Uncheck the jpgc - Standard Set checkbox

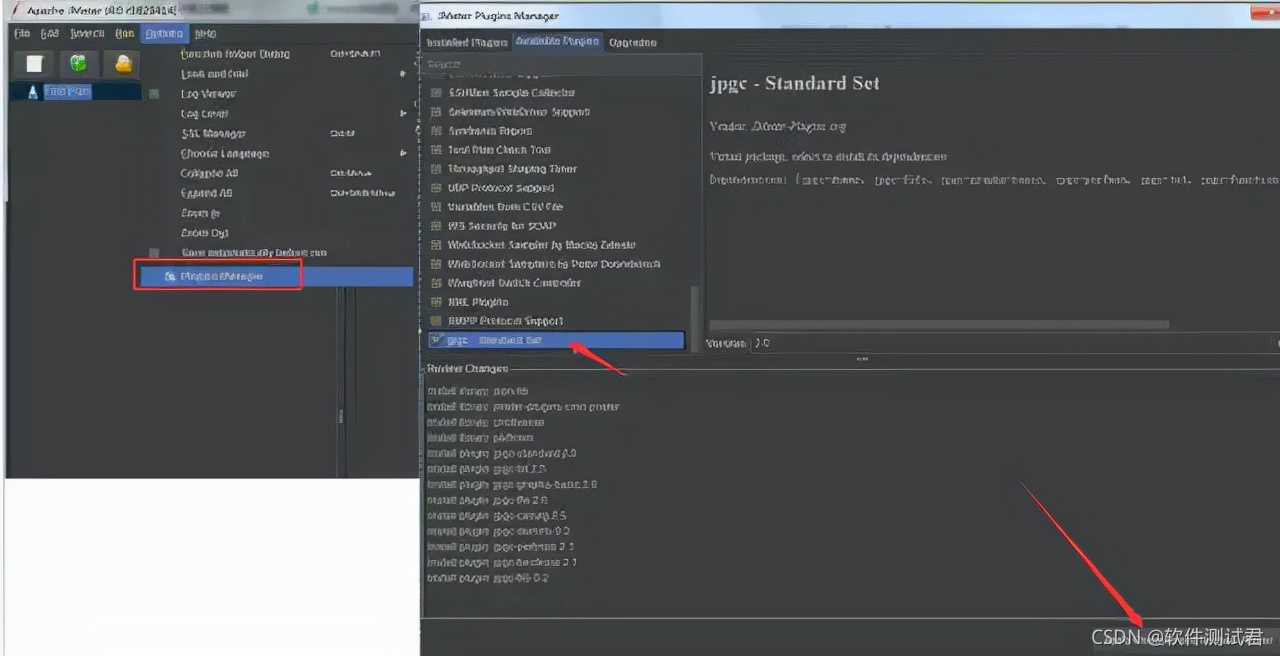[x=436, y=340]
